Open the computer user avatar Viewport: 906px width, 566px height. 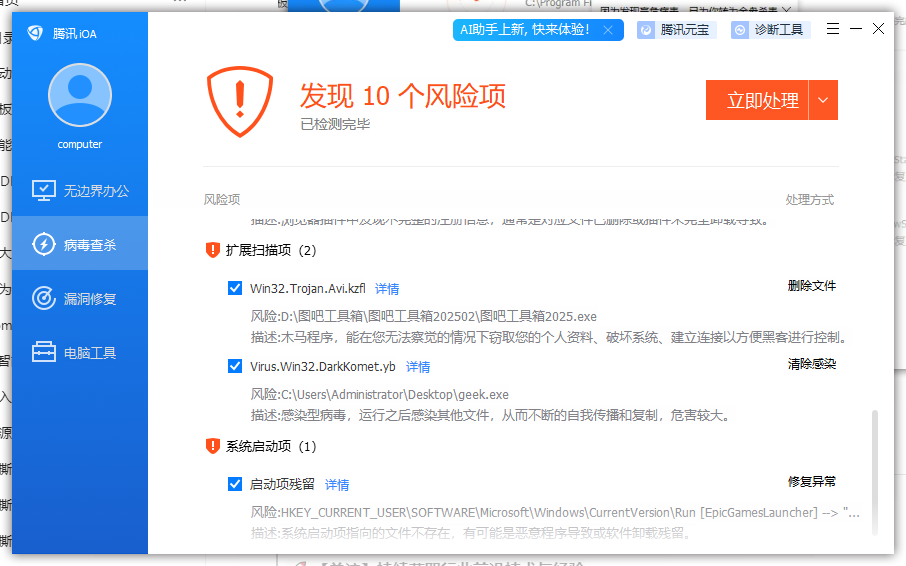[80, 95]
